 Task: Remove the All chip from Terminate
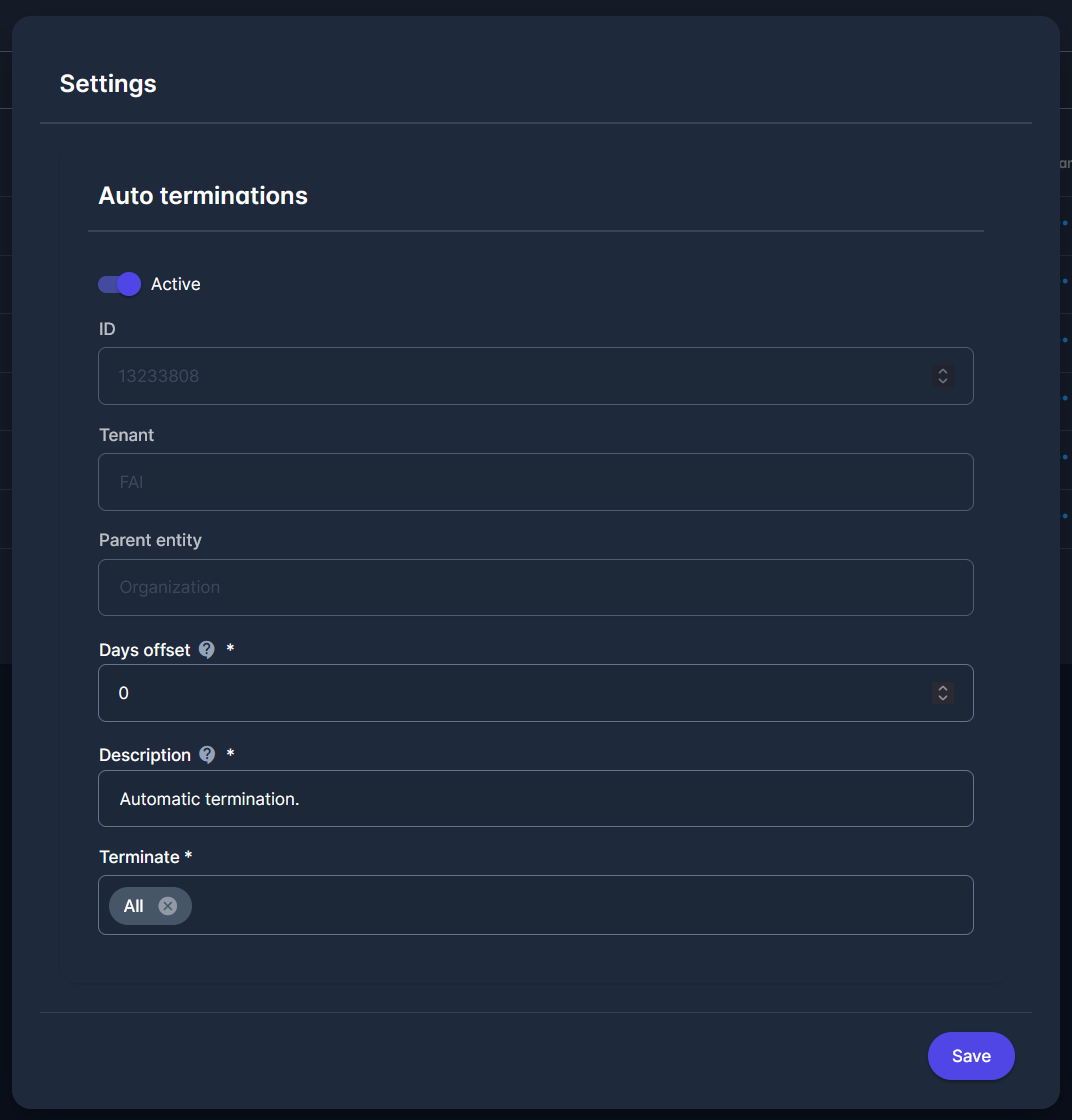click(168, 906)
